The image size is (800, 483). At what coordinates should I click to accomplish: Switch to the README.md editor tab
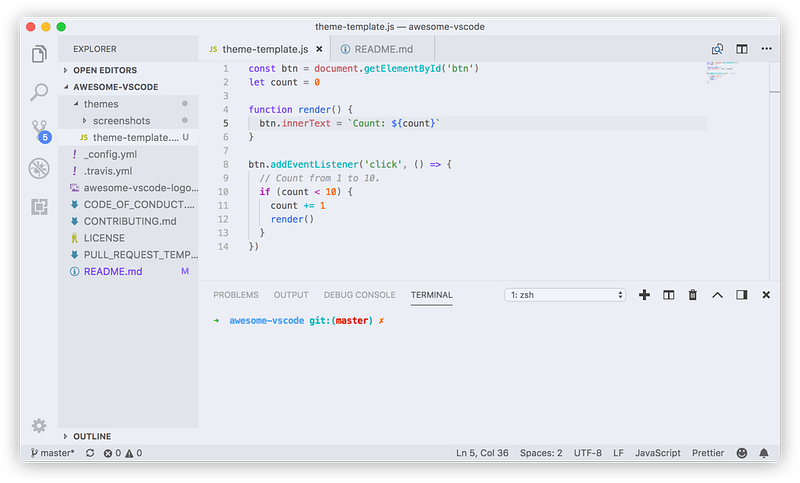(x=383, y=49)
